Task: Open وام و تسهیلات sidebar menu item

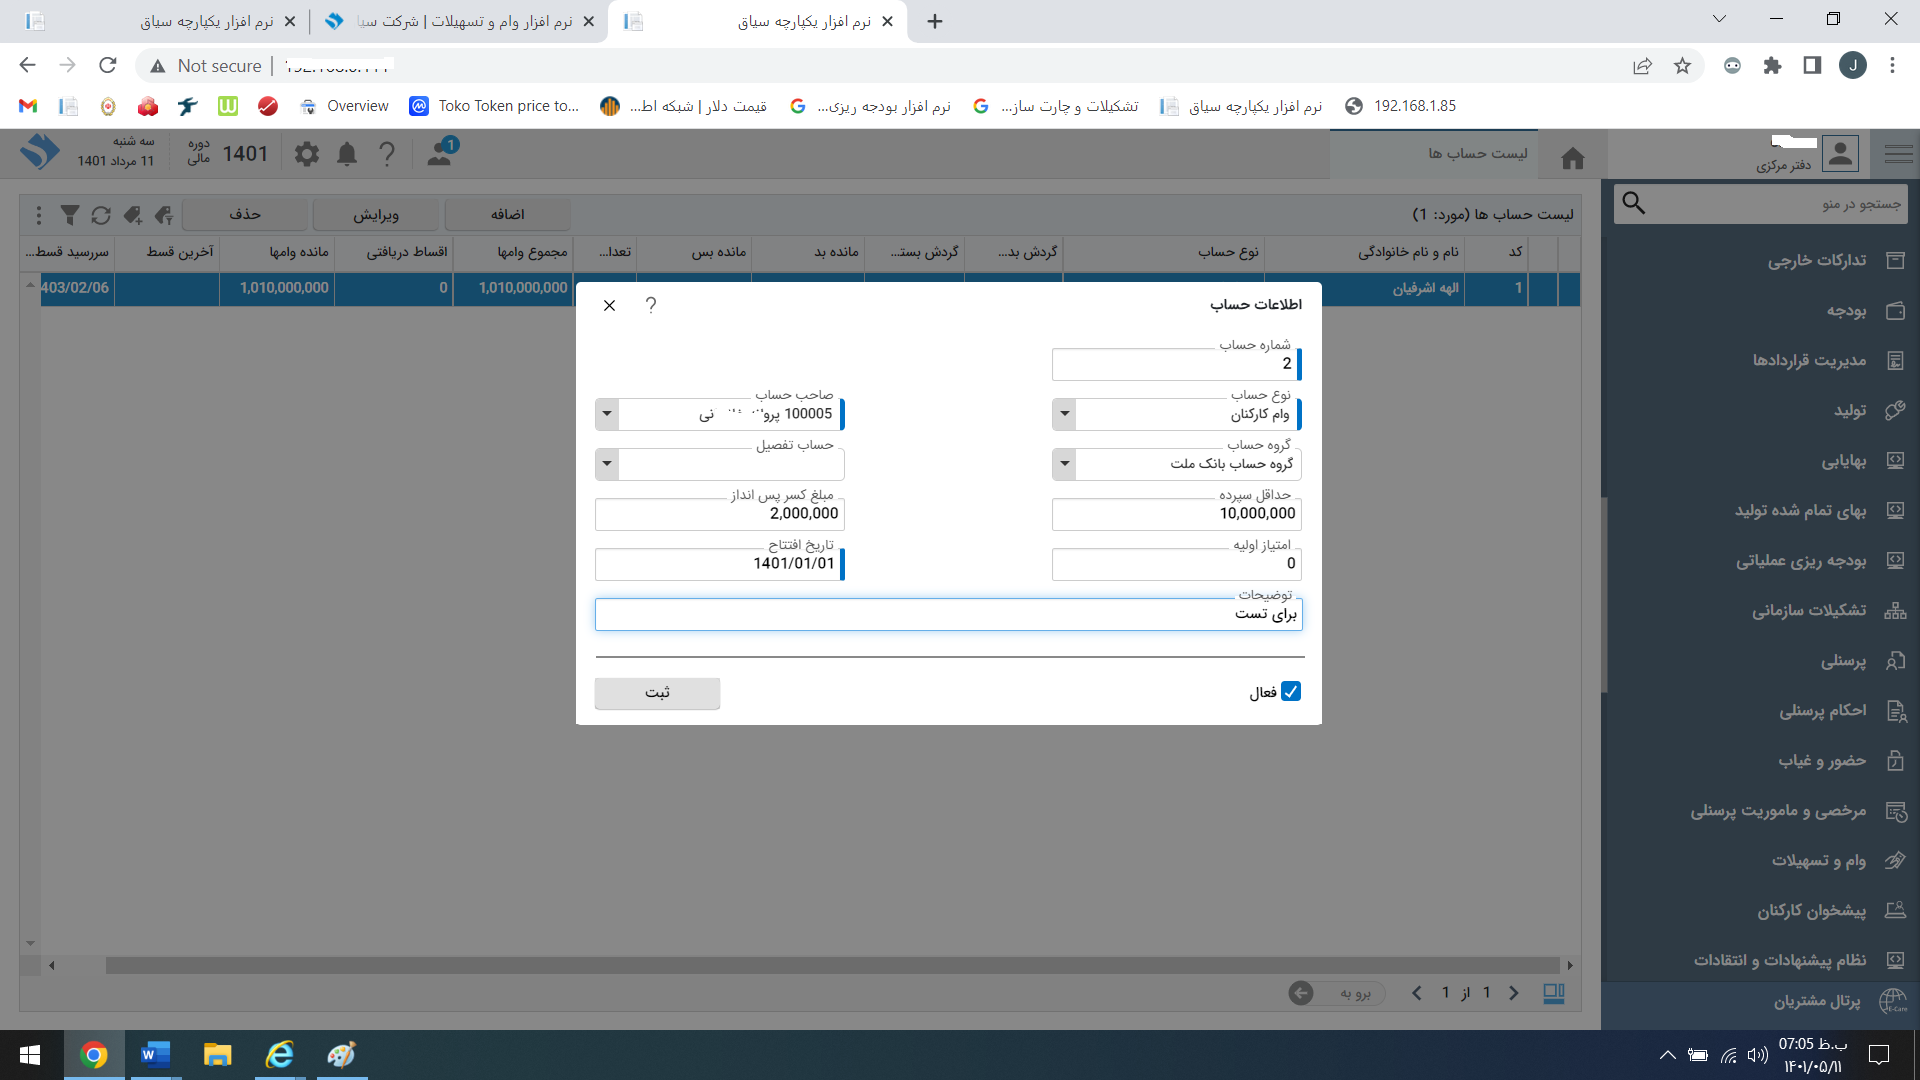Action: (x=1818, y=861)
